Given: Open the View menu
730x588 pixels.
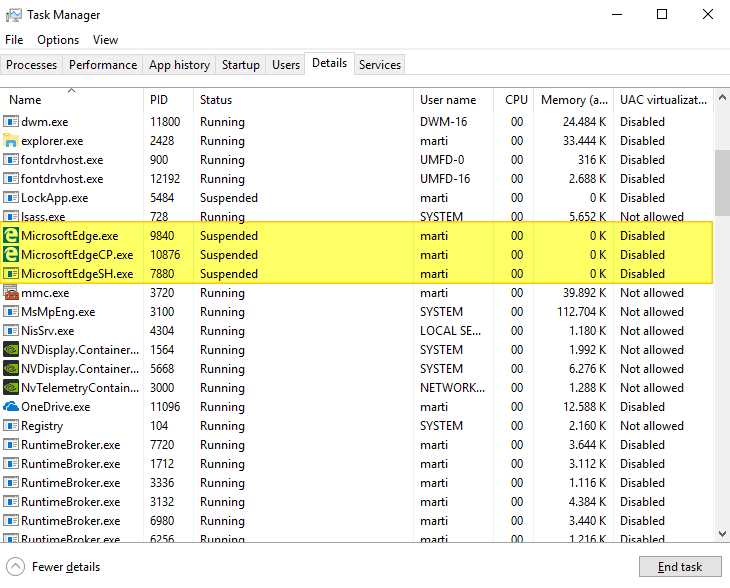Looking at the screenshot, I should pos(105,40).
